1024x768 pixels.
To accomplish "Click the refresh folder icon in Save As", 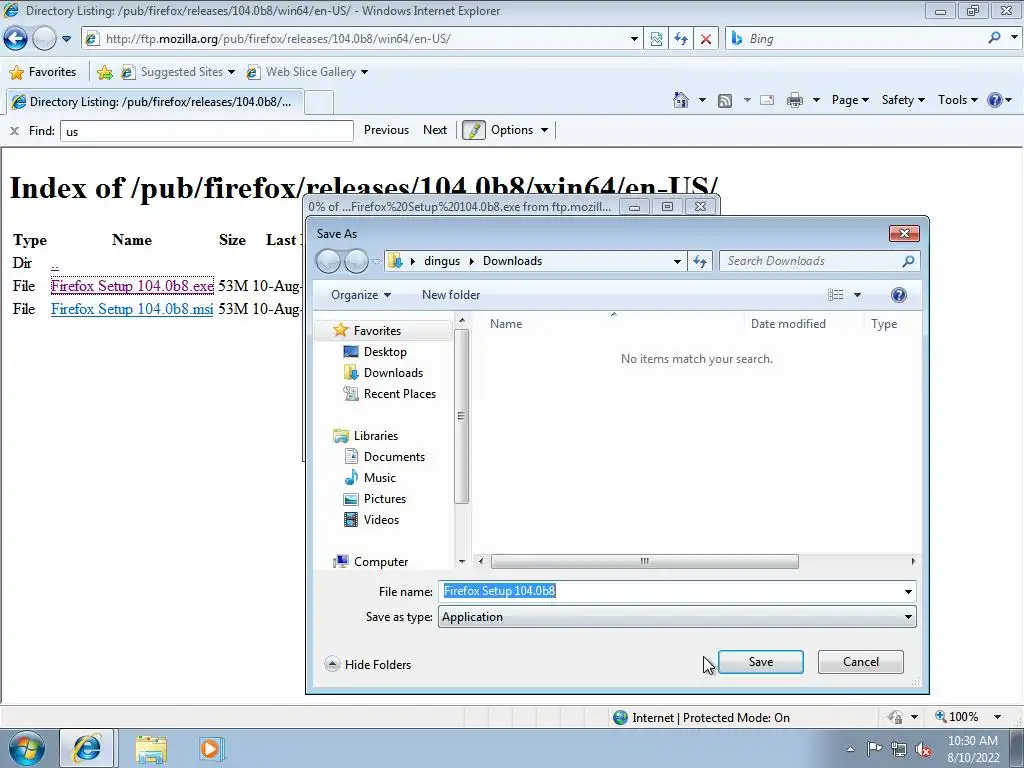I will click(x=700, y=261).
